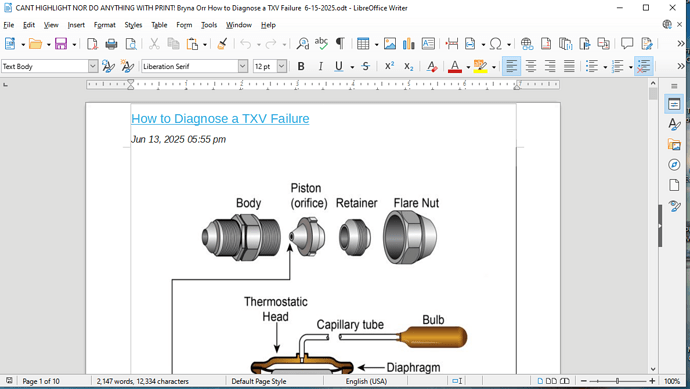Toggle Formatting Marks pilcrow

[340, 44]
